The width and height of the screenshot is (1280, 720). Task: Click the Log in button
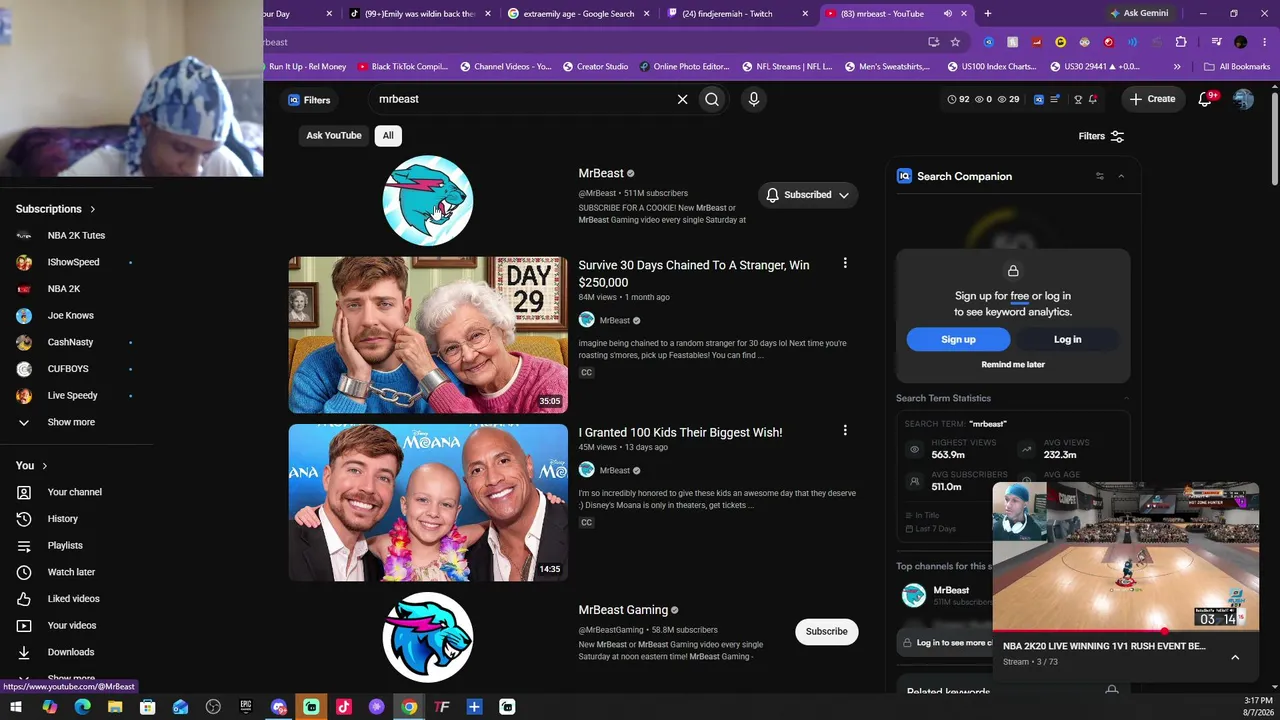[1067, 339]
